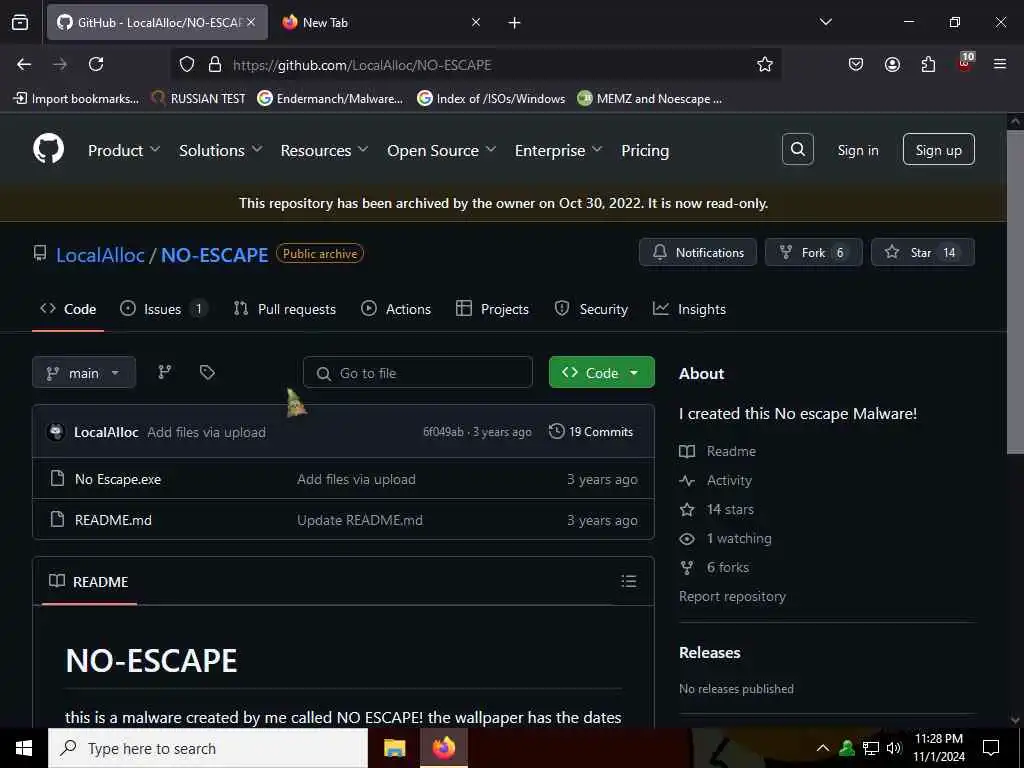Open the Firefox View icon at top left

click(x=20, y=22)
